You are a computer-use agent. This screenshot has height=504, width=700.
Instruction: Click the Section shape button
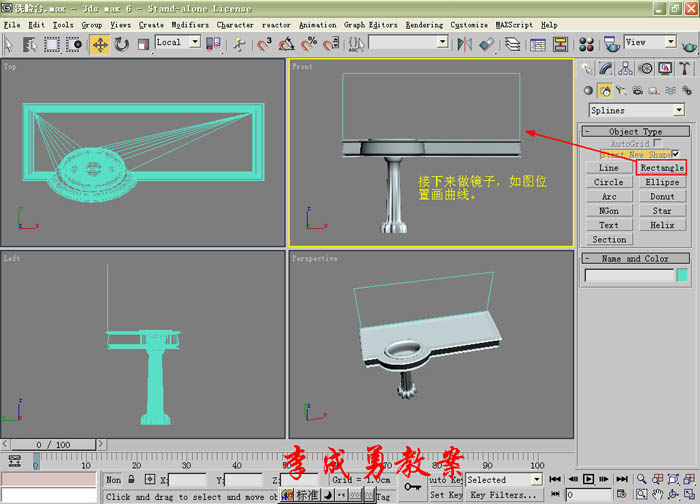[609, 239]
